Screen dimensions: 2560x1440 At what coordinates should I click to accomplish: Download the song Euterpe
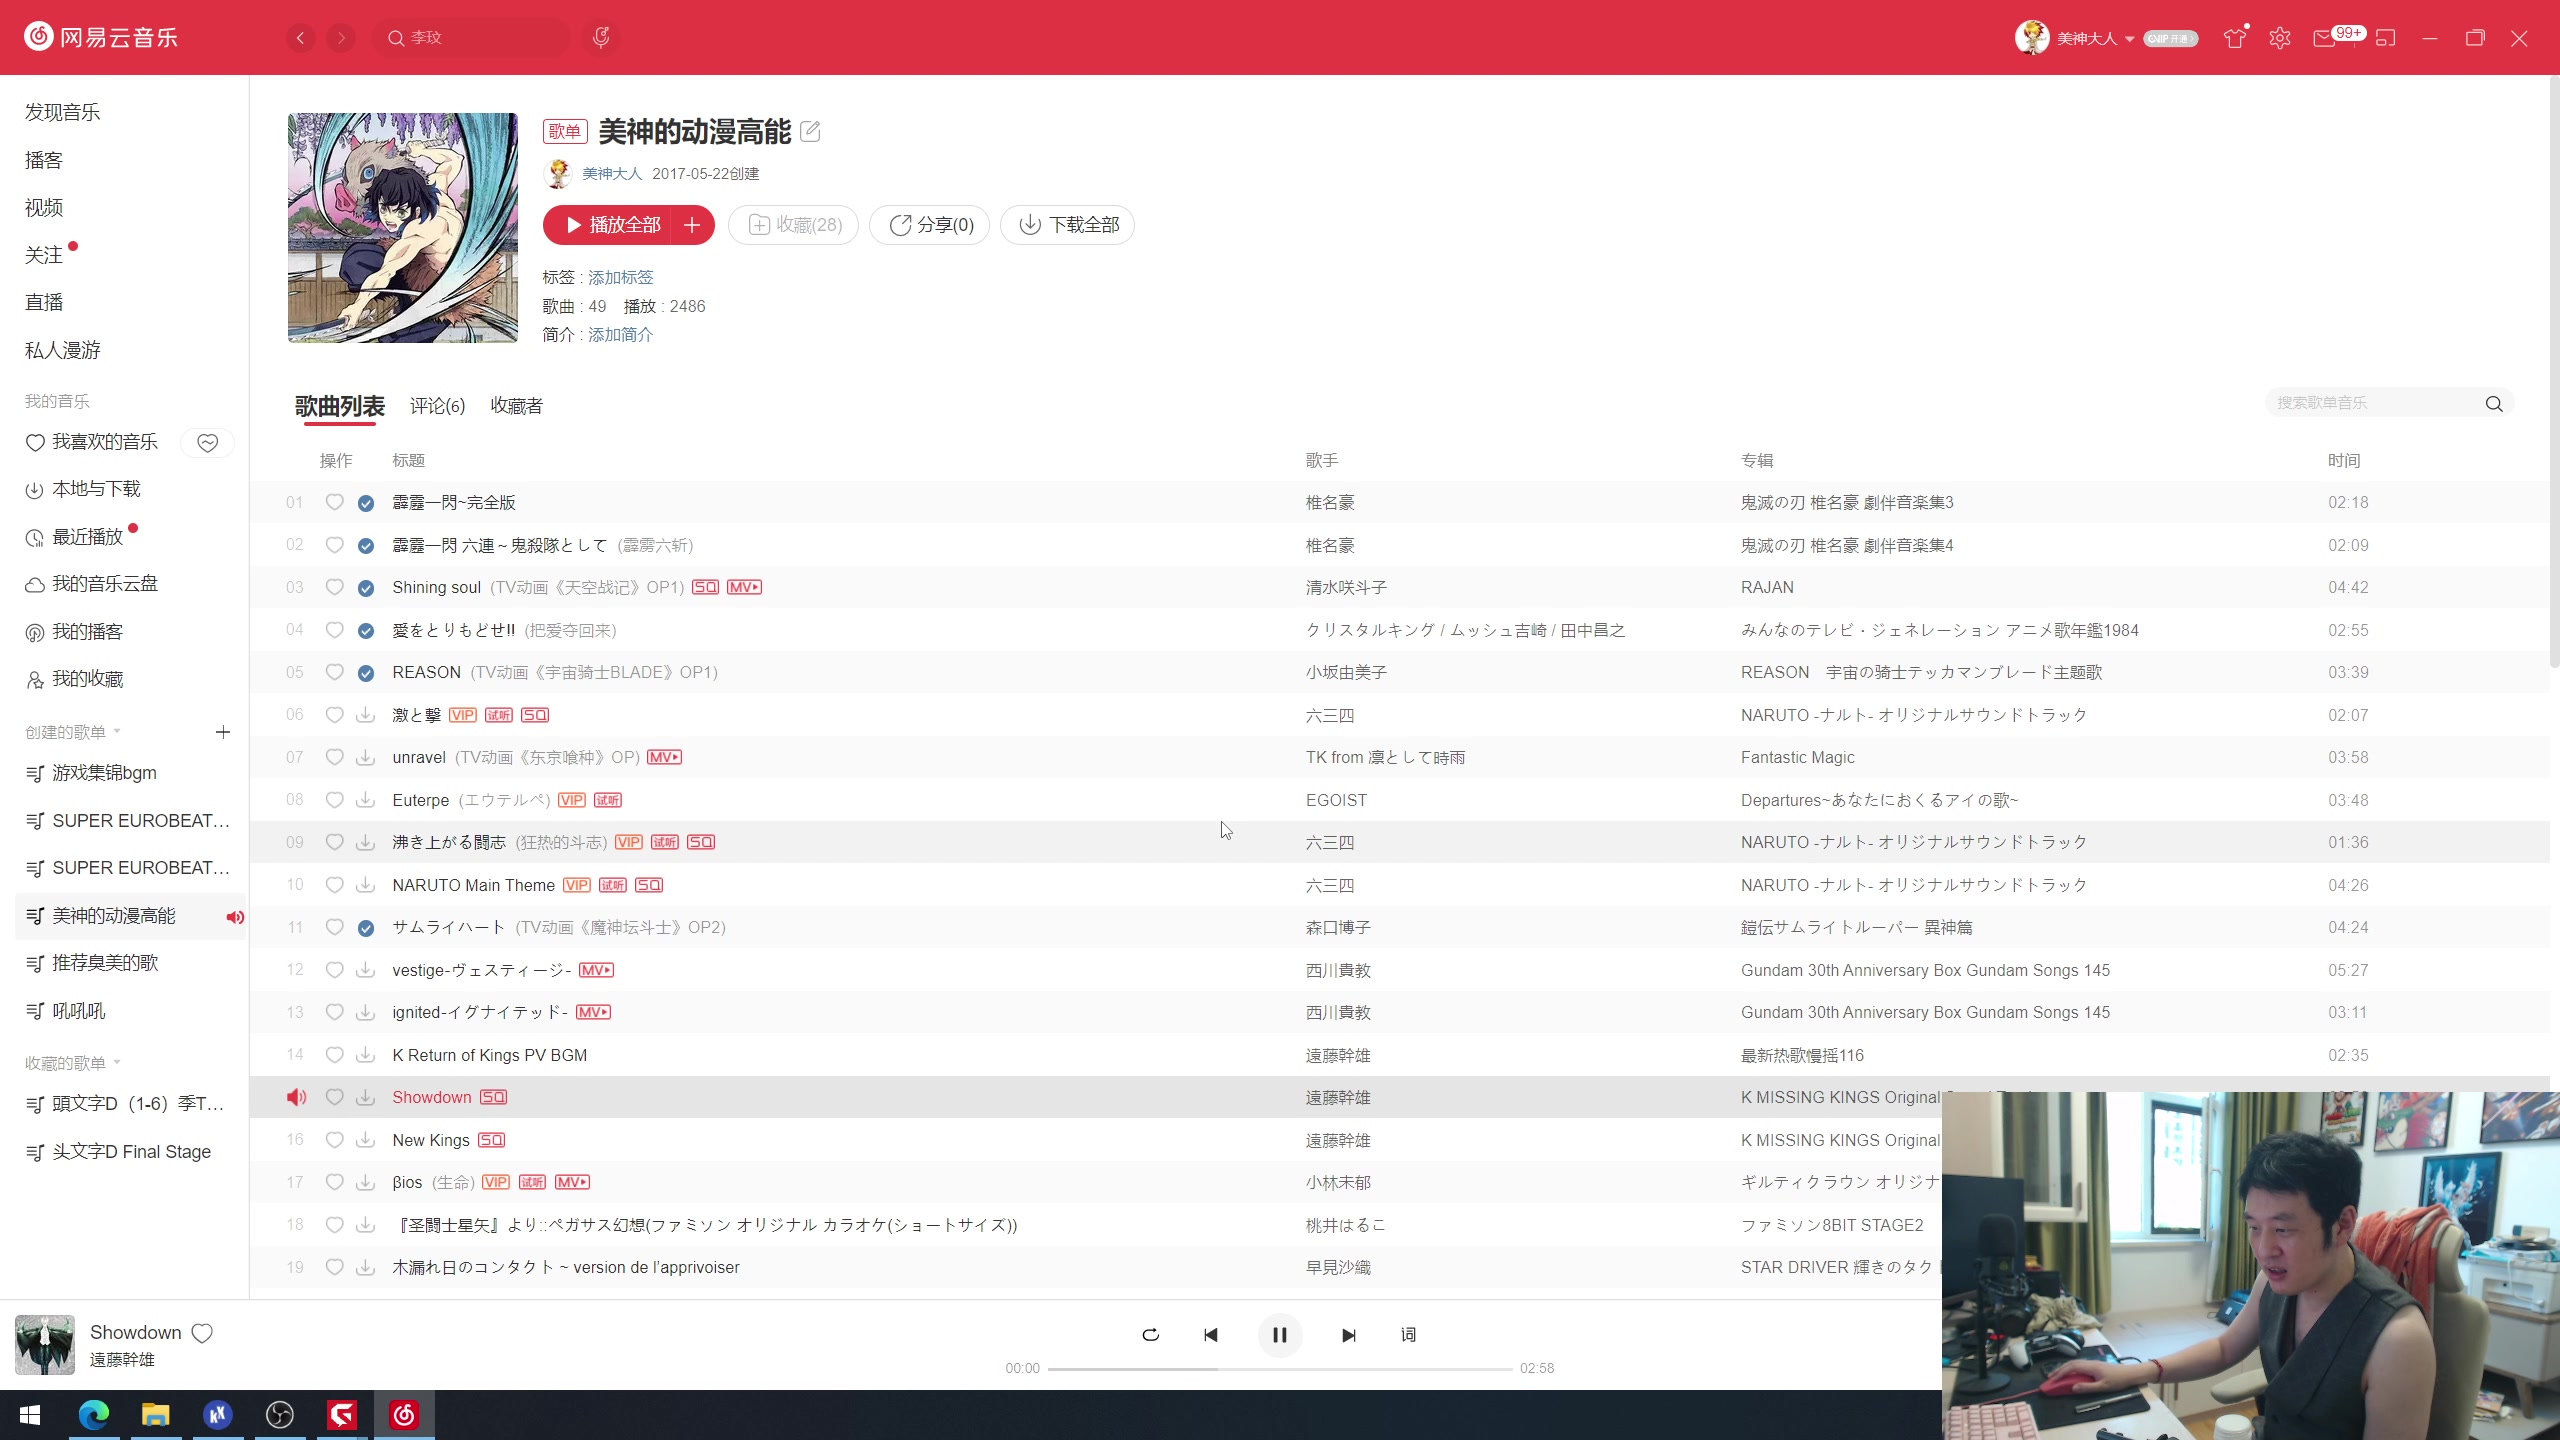coord(366,800)
